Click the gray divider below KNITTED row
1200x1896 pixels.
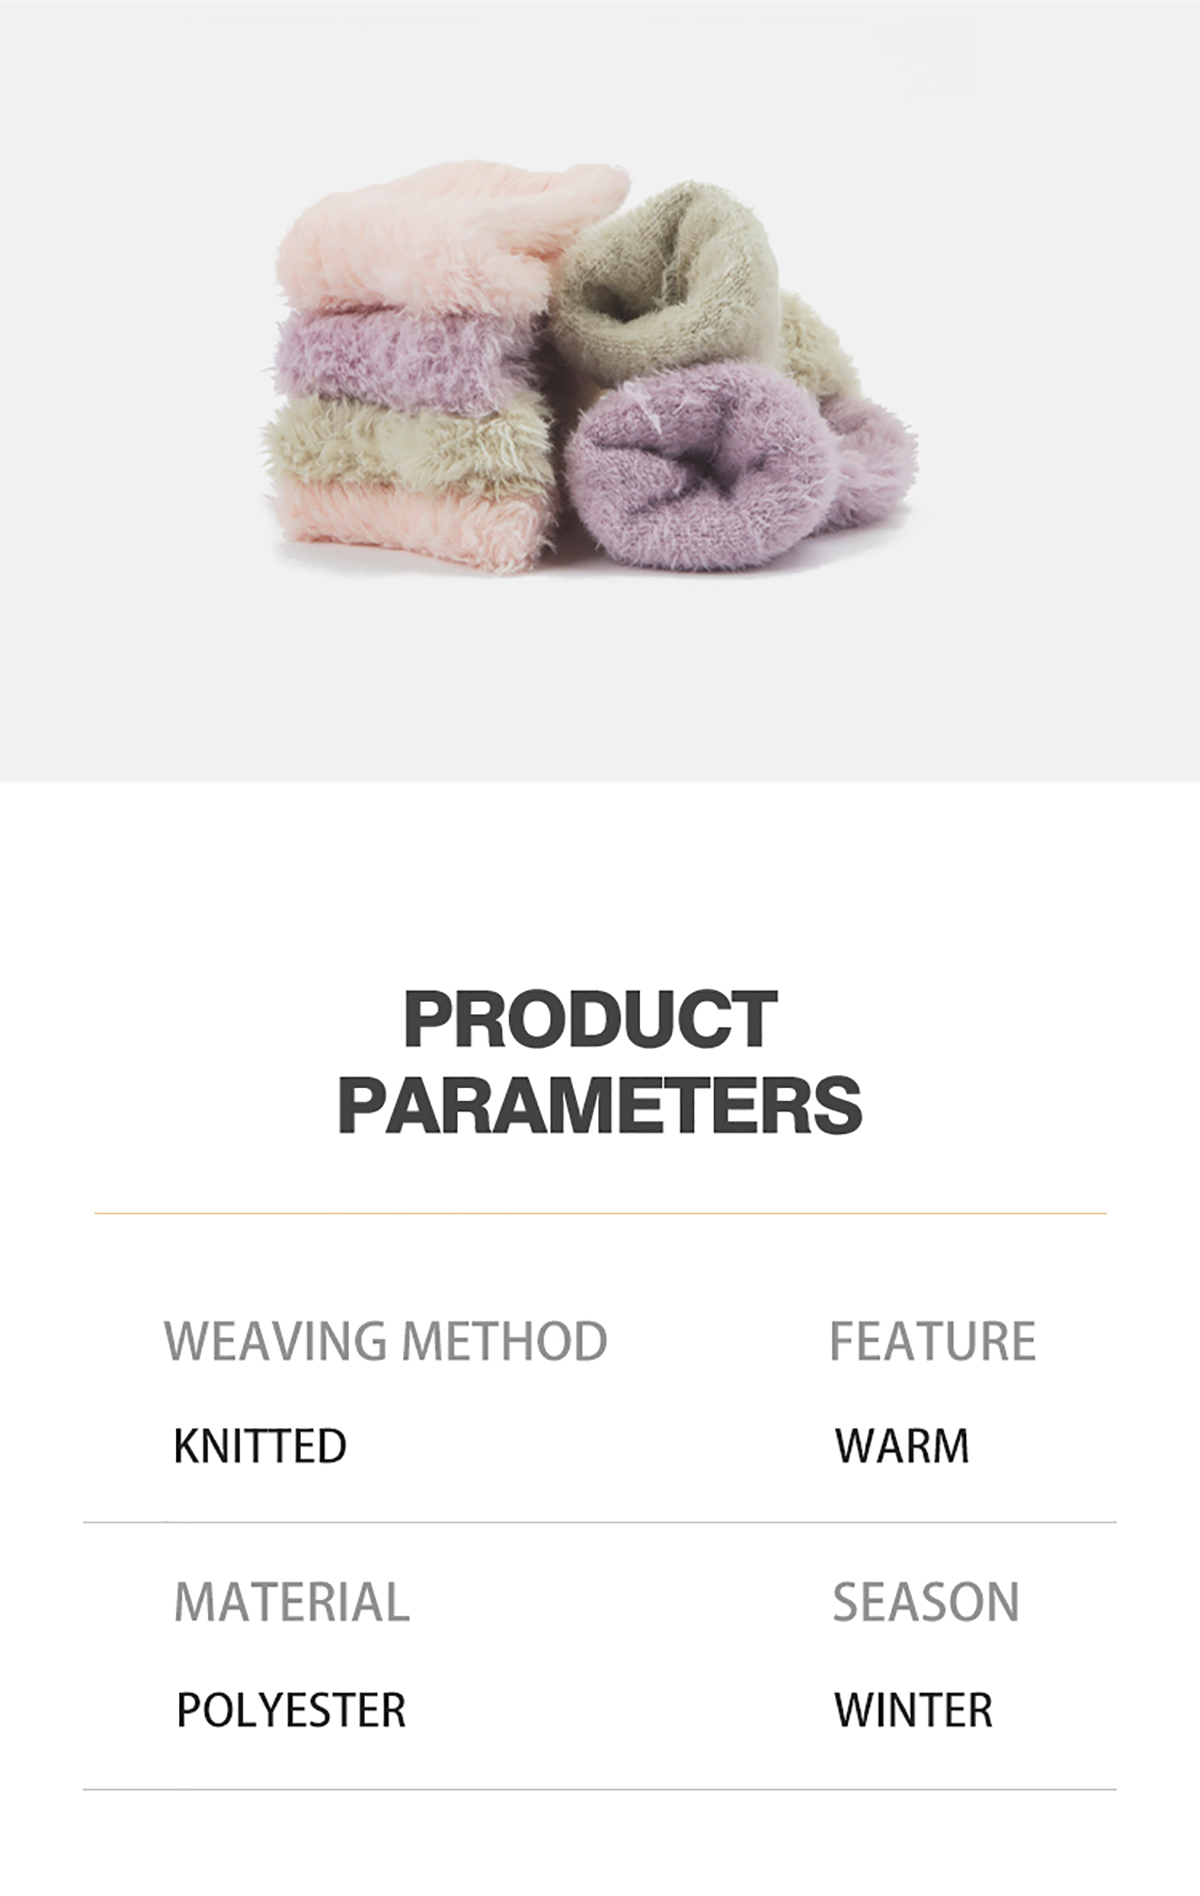pos(600,1522)
